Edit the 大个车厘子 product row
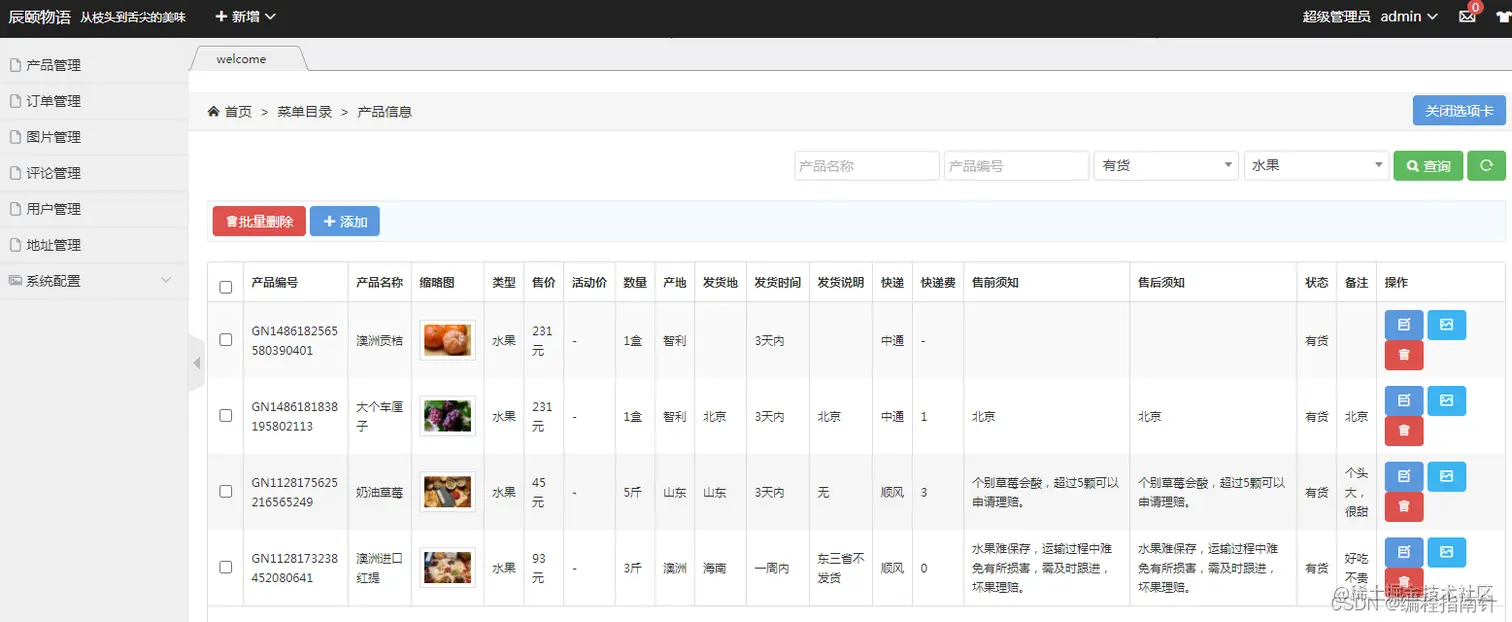 tap(1404, 401)
